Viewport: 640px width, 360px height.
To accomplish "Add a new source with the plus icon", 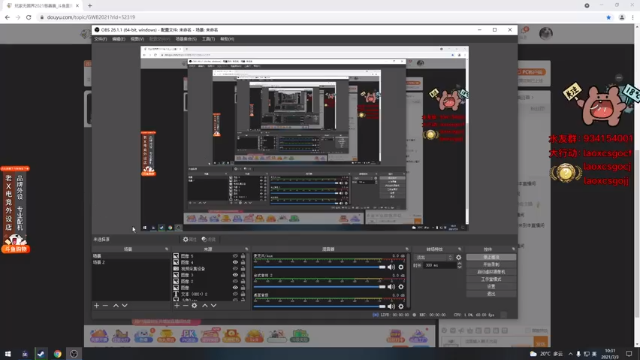I will coord(177,306).
